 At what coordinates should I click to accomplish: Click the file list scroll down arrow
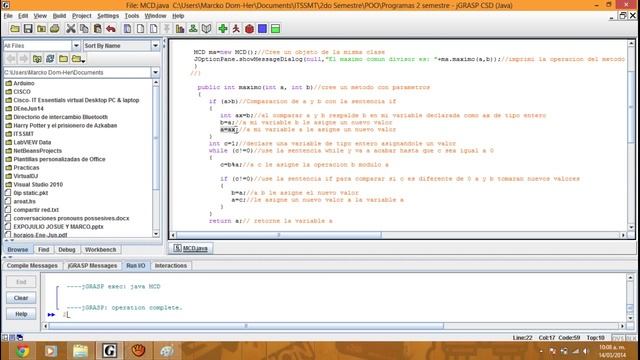coord(156,234)
